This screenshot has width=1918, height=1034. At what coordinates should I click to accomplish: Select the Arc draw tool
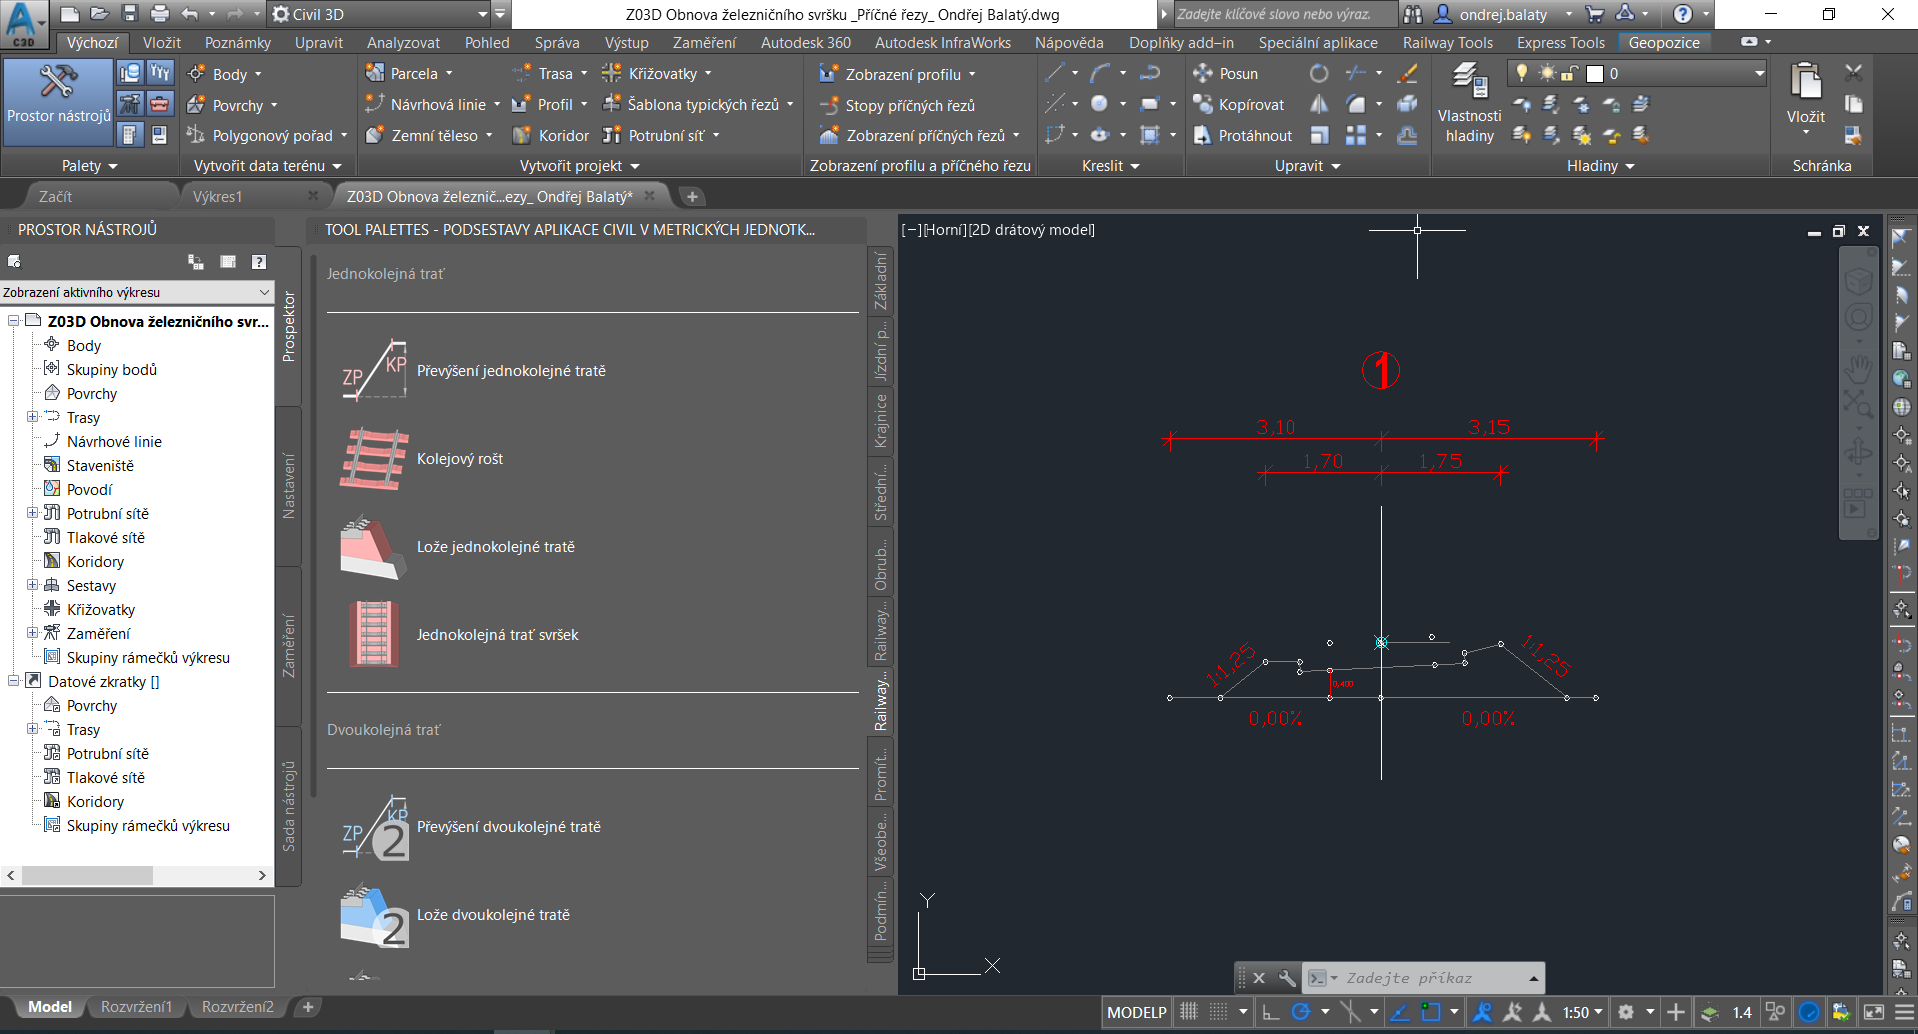1100,73
